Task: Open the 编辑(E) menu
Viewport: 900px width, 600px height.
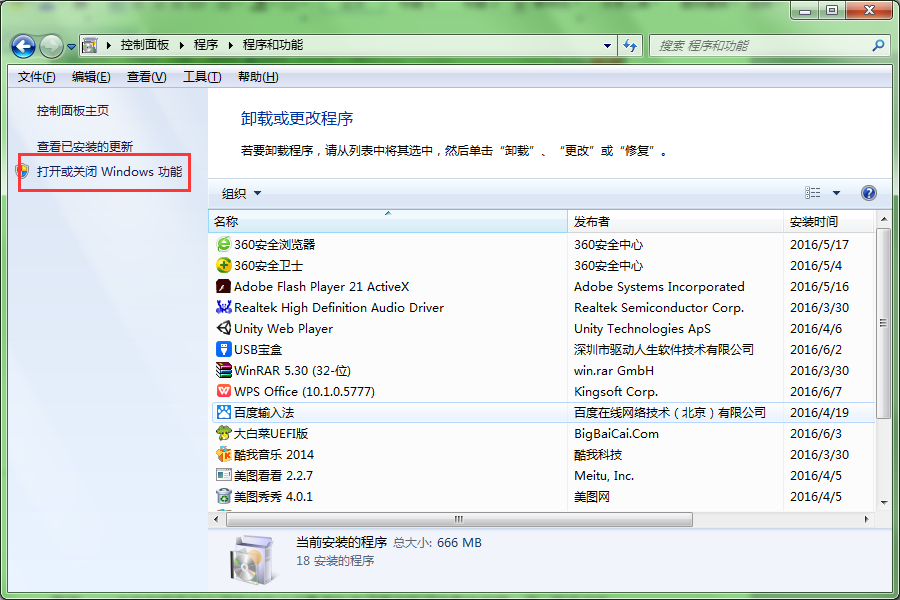Action: [91, 77]
